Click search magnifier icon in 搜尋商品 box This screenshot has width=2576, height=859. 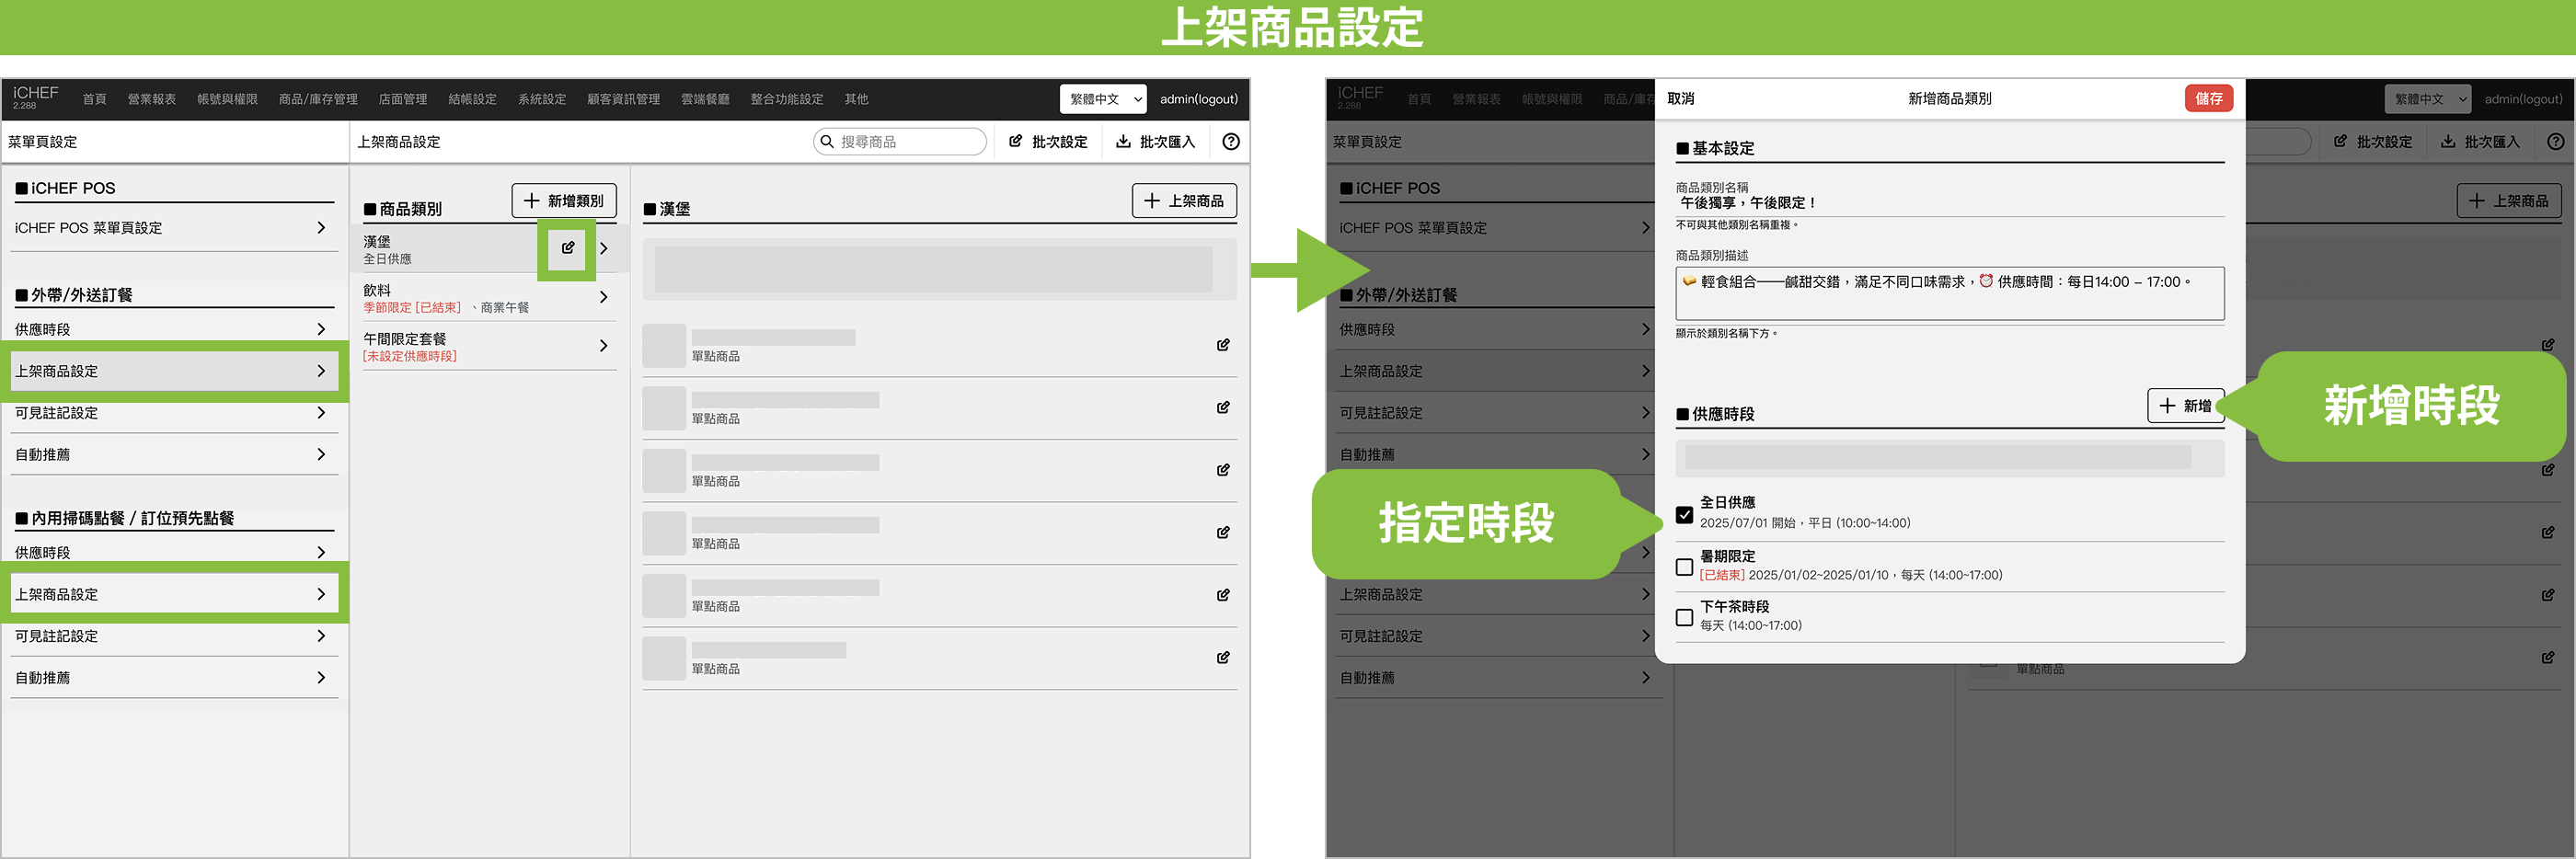pyautogui.click(x=827, y=142)
